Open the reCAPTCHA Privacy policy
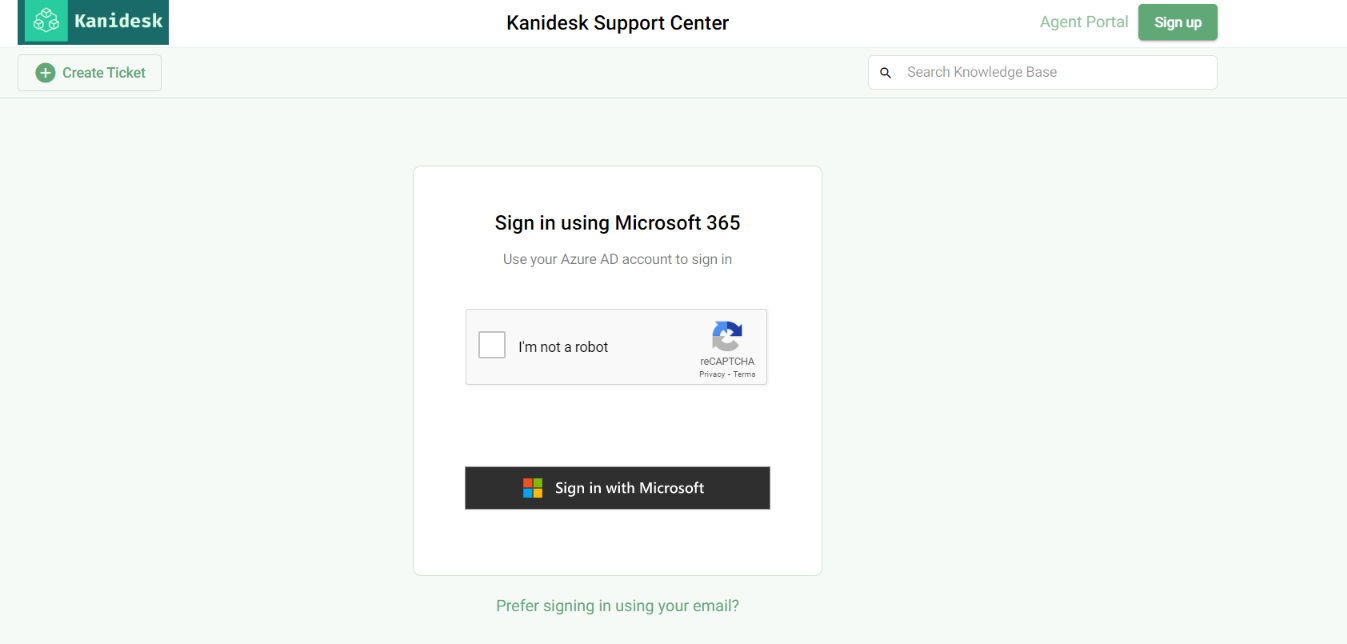This screenshot has height=644, width=1347. coord(712,374)
